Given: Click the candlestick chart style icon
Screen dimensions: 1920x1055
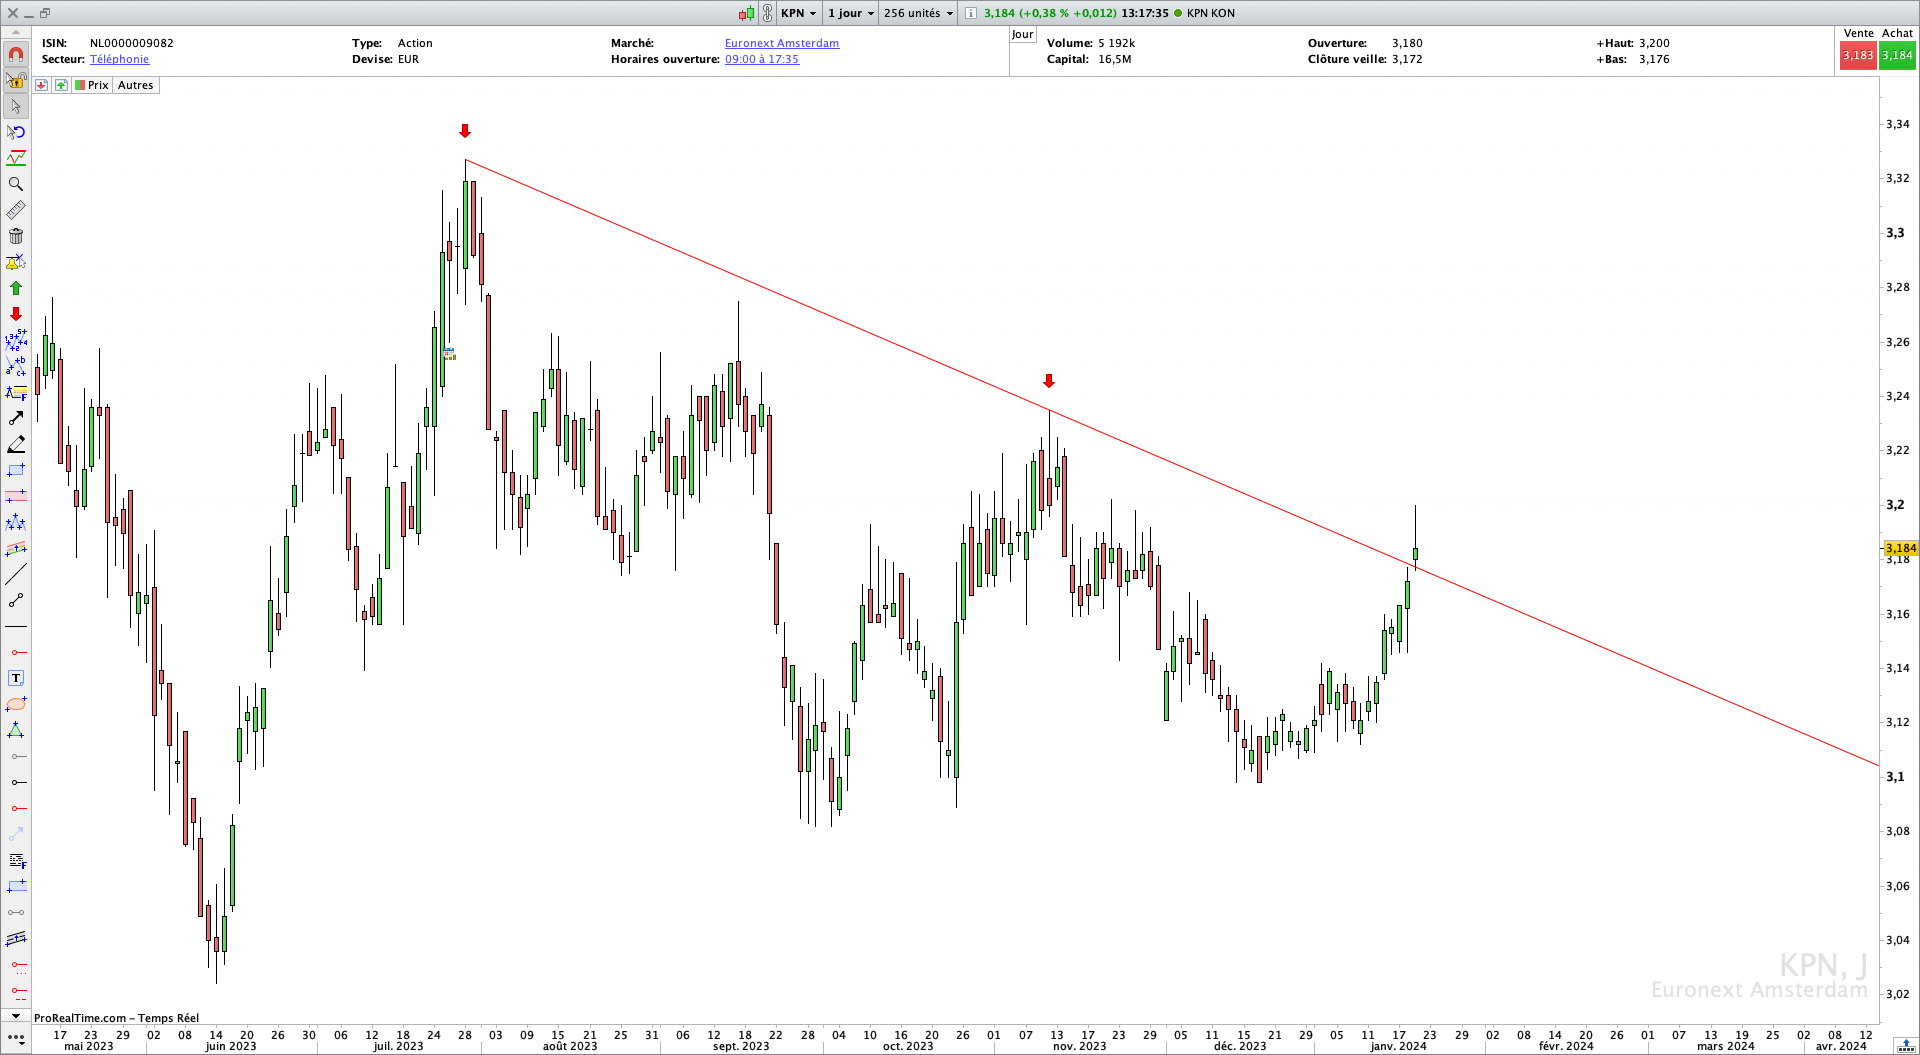Looking at the screenshot, I should pyautogui.click(x=747, y=13).
